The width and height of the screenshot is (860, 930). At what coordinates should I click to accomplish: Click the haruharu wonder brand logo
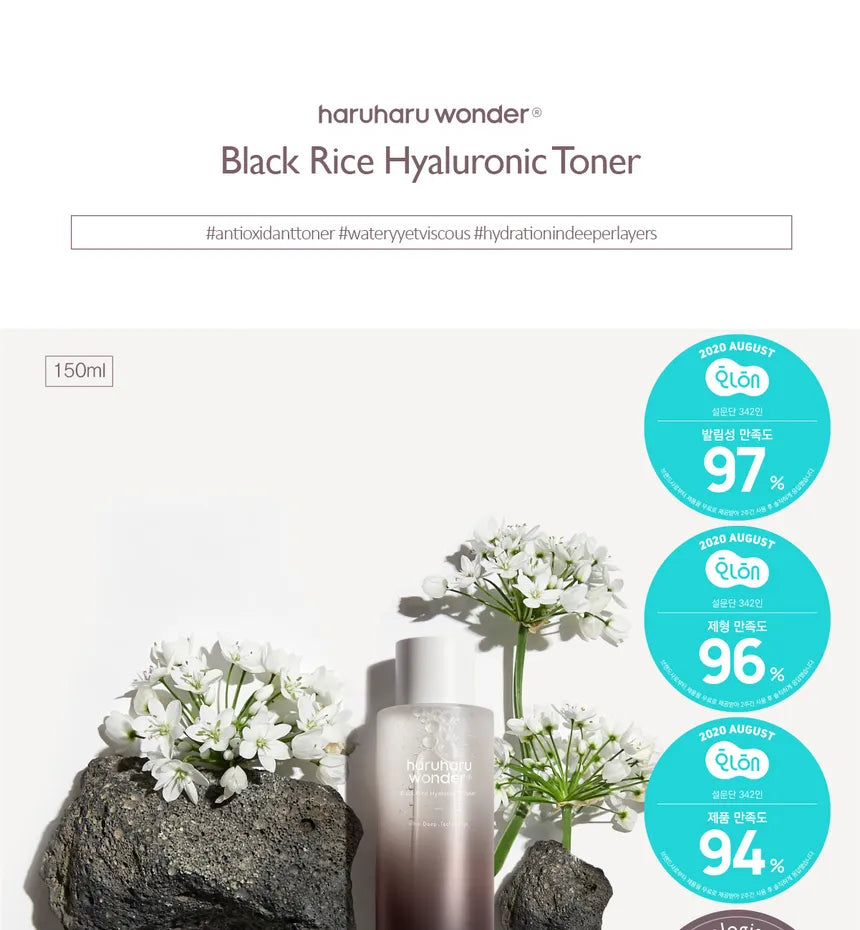[x=430, y=114]
